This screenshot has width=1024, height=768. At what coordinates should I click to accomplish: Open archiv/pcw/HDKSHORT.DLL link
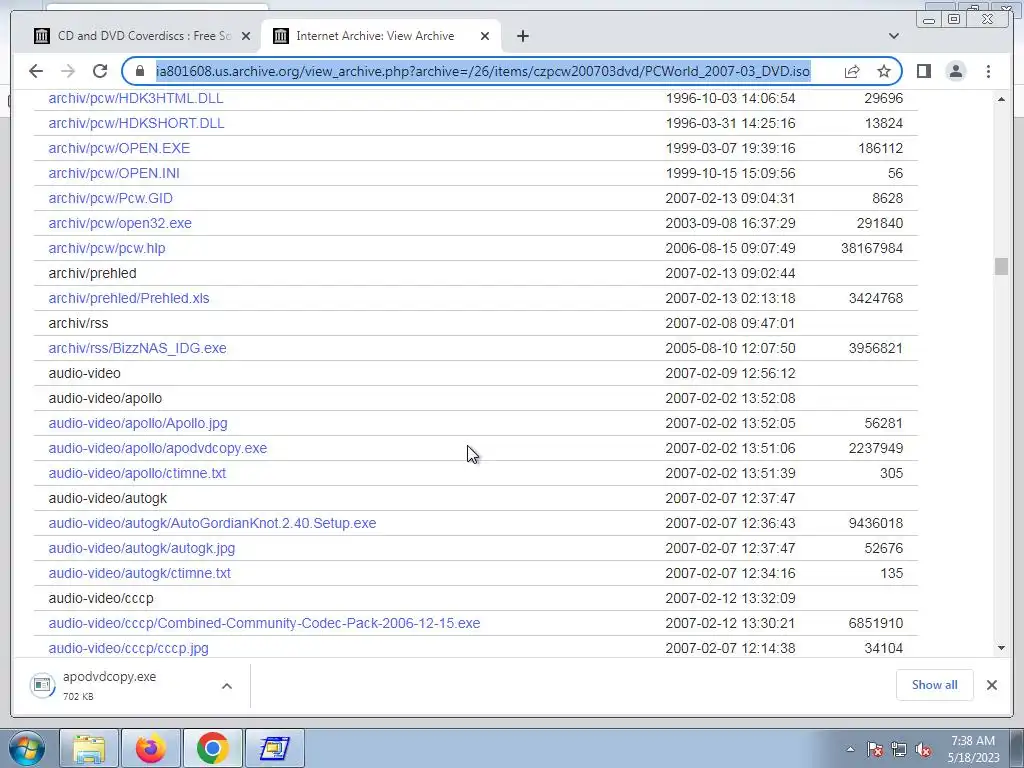[x=136, y=123]
